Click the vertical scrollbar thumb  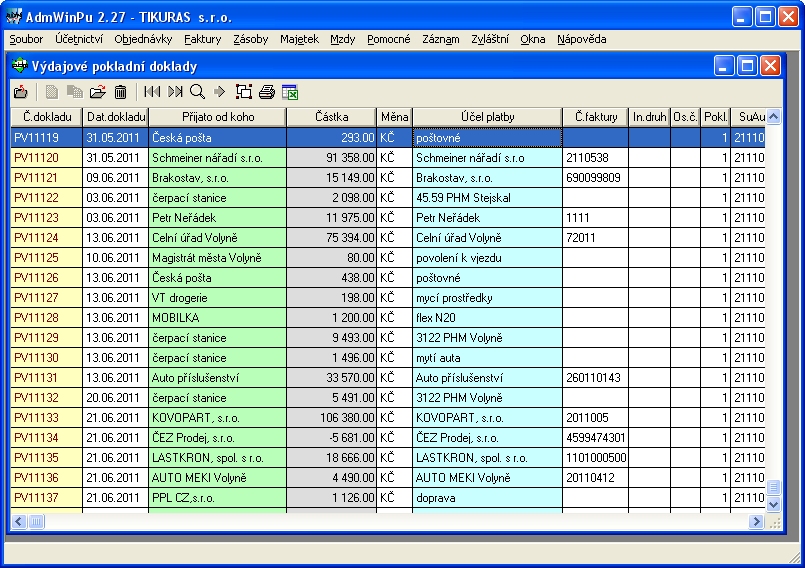[x=774, y=486]
